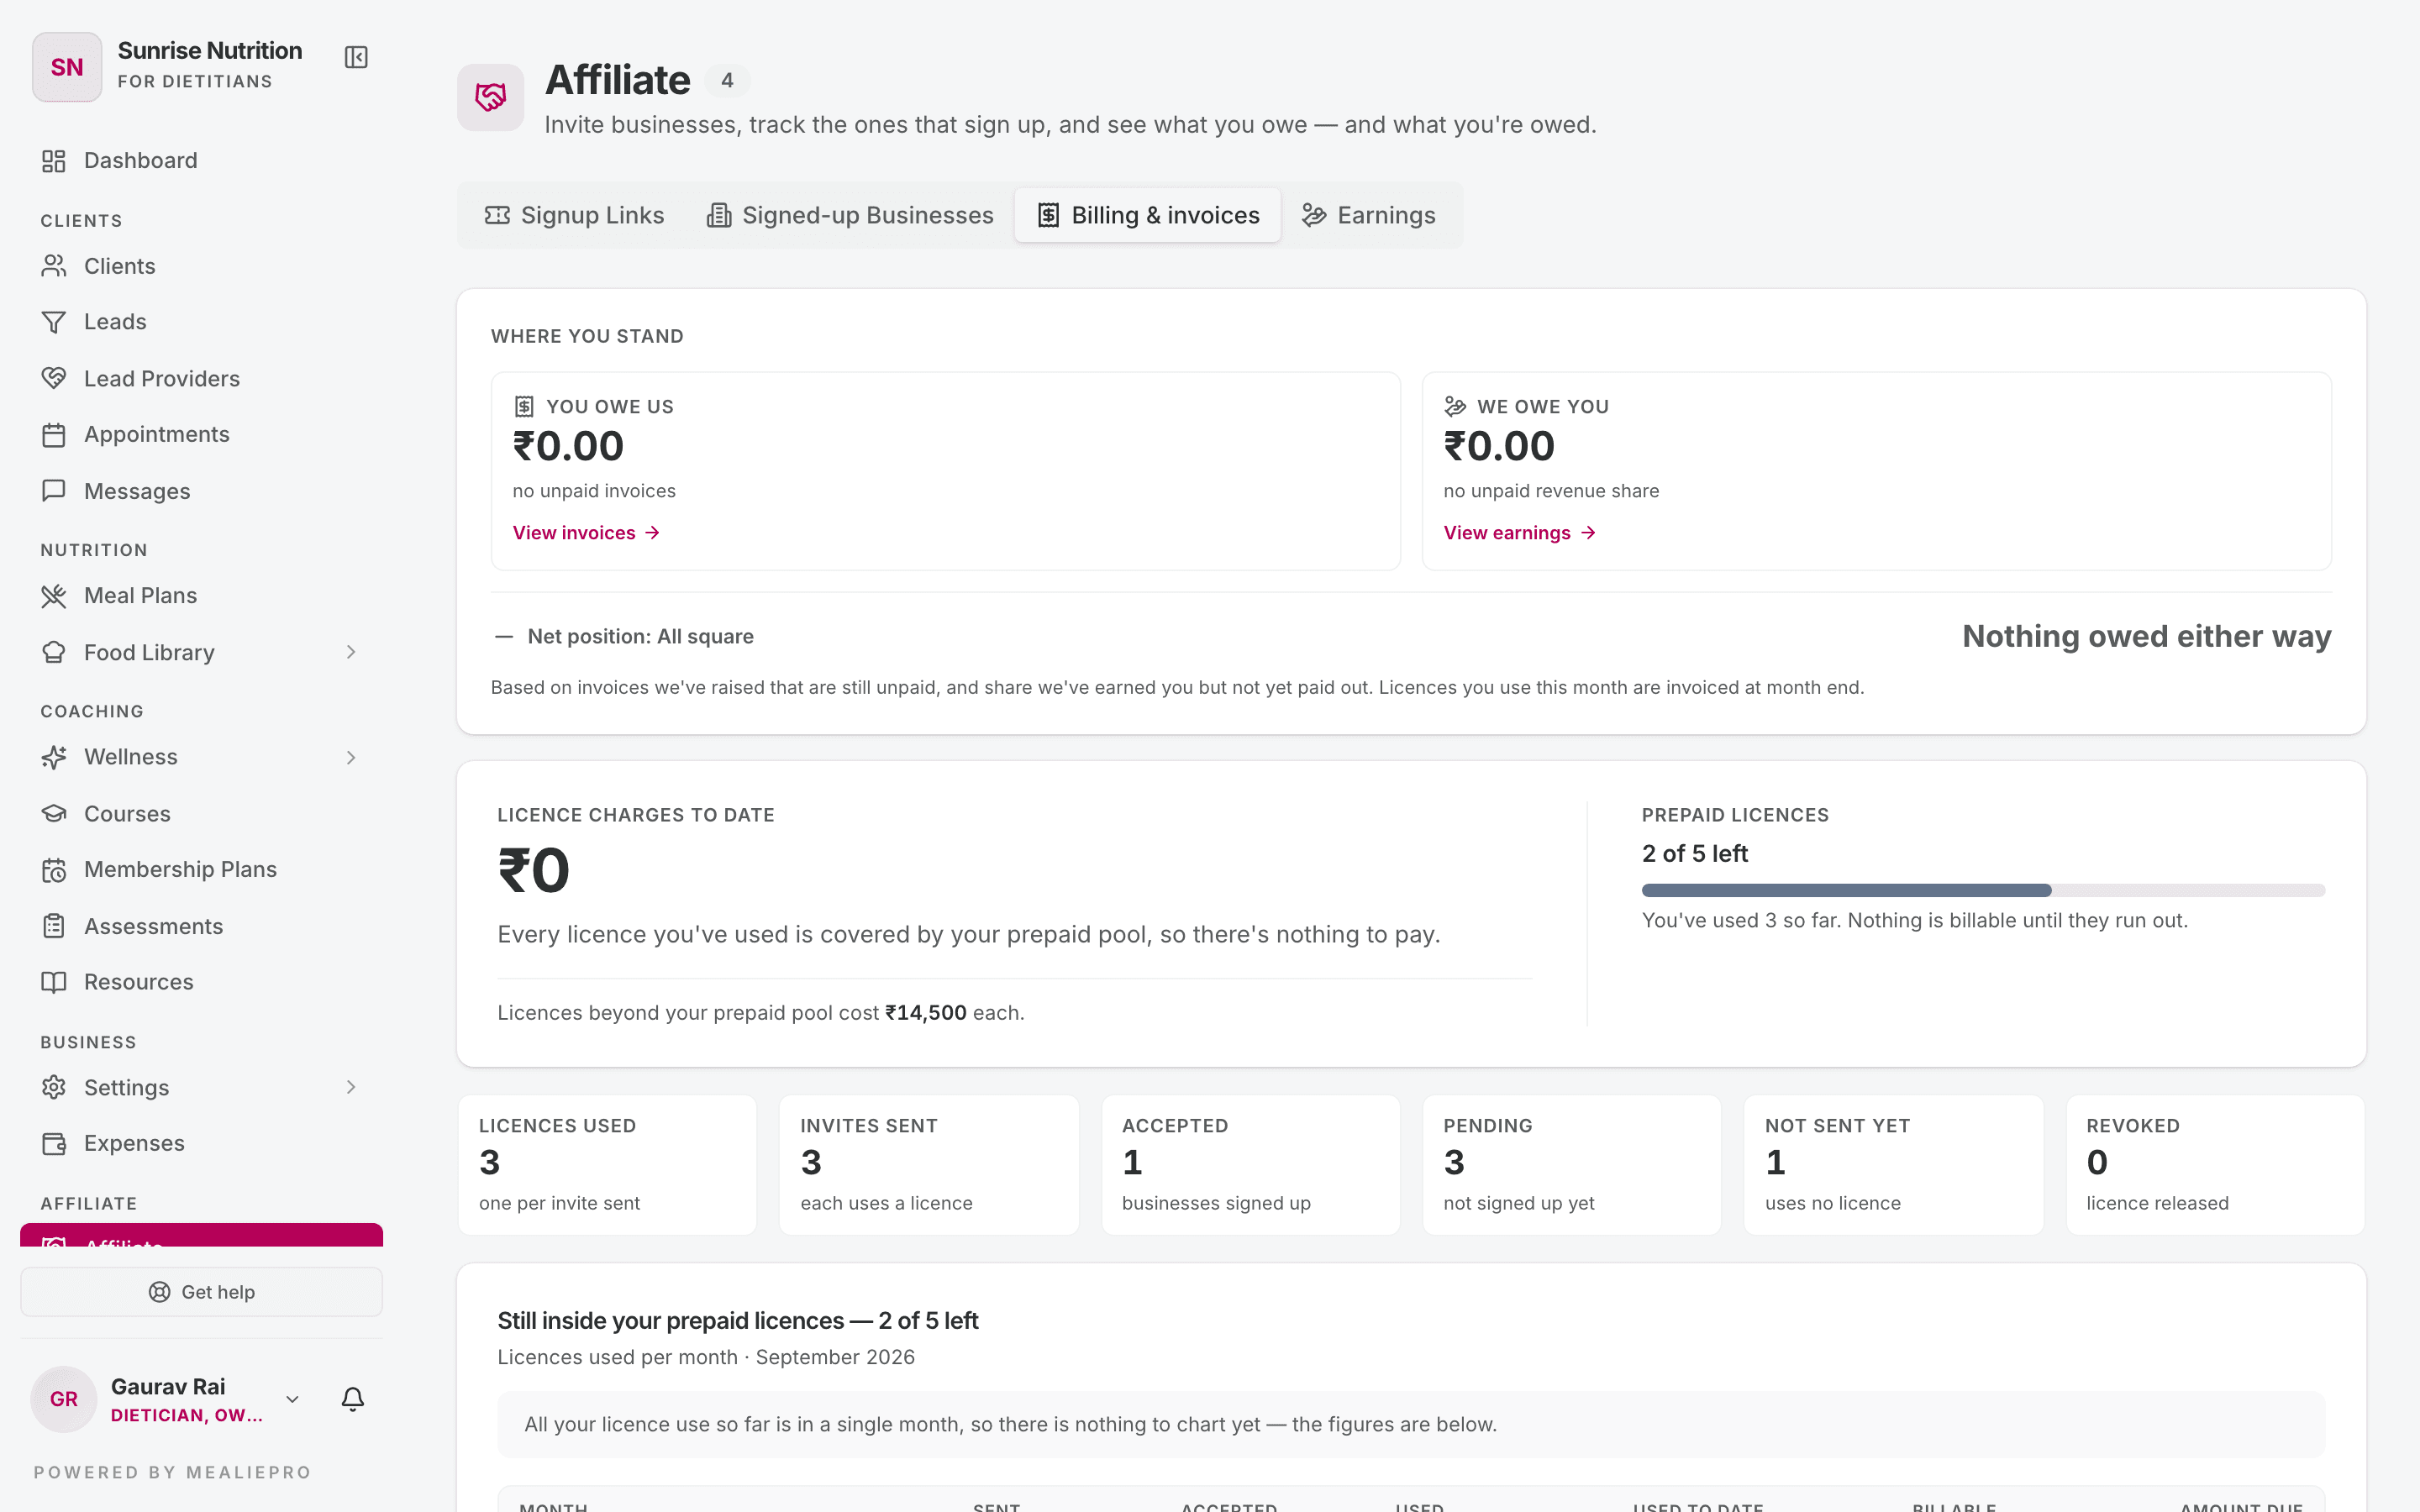2420x1512 pixels.
Task: Click the Invites Sent stat card
Action: [x=929, y=1165]
